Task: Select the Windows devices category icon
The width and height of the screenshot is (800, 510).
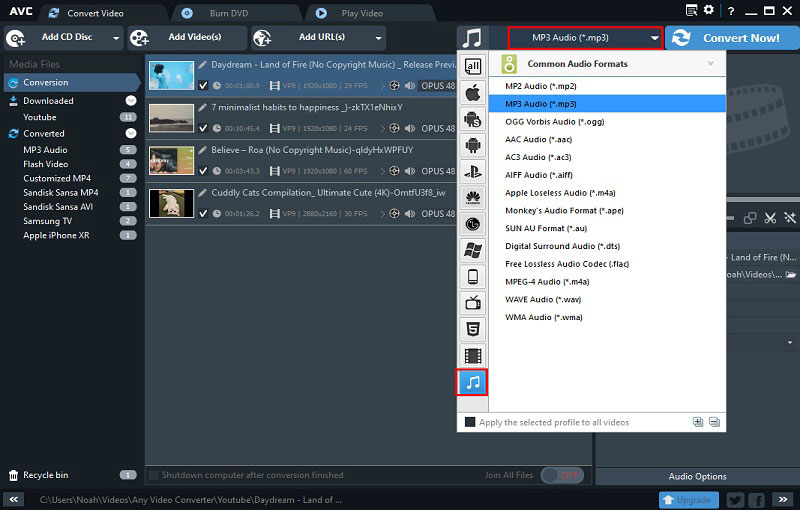Action: [x=473, y=250]
